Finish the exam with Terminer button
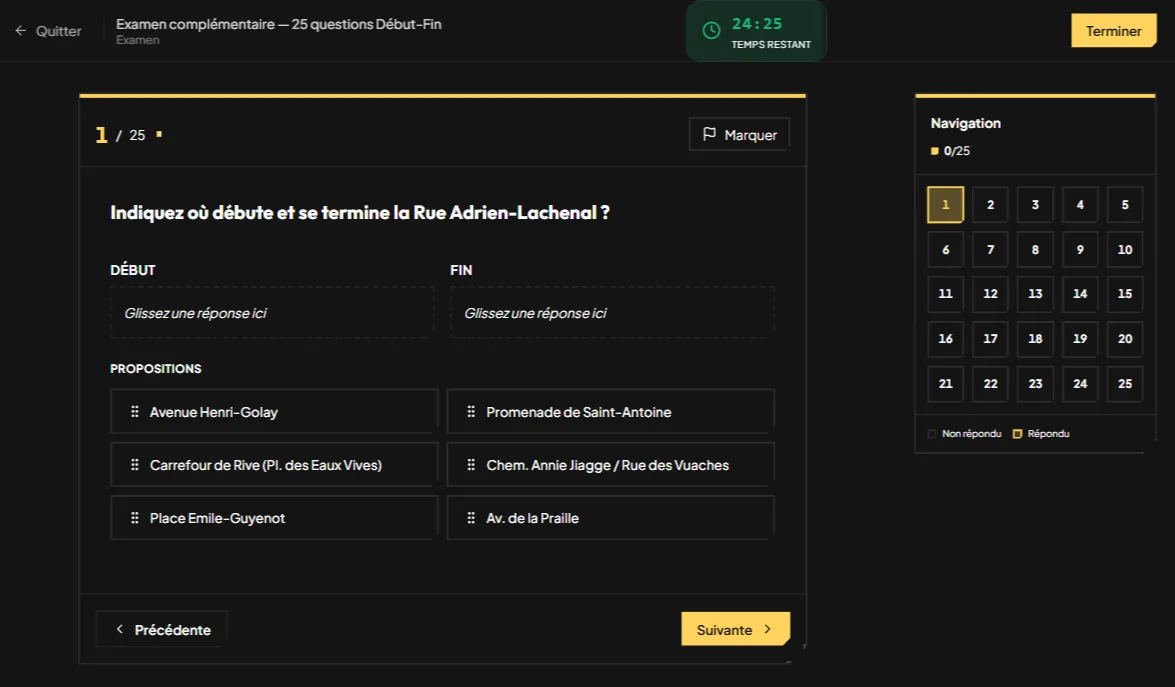 1114,31
